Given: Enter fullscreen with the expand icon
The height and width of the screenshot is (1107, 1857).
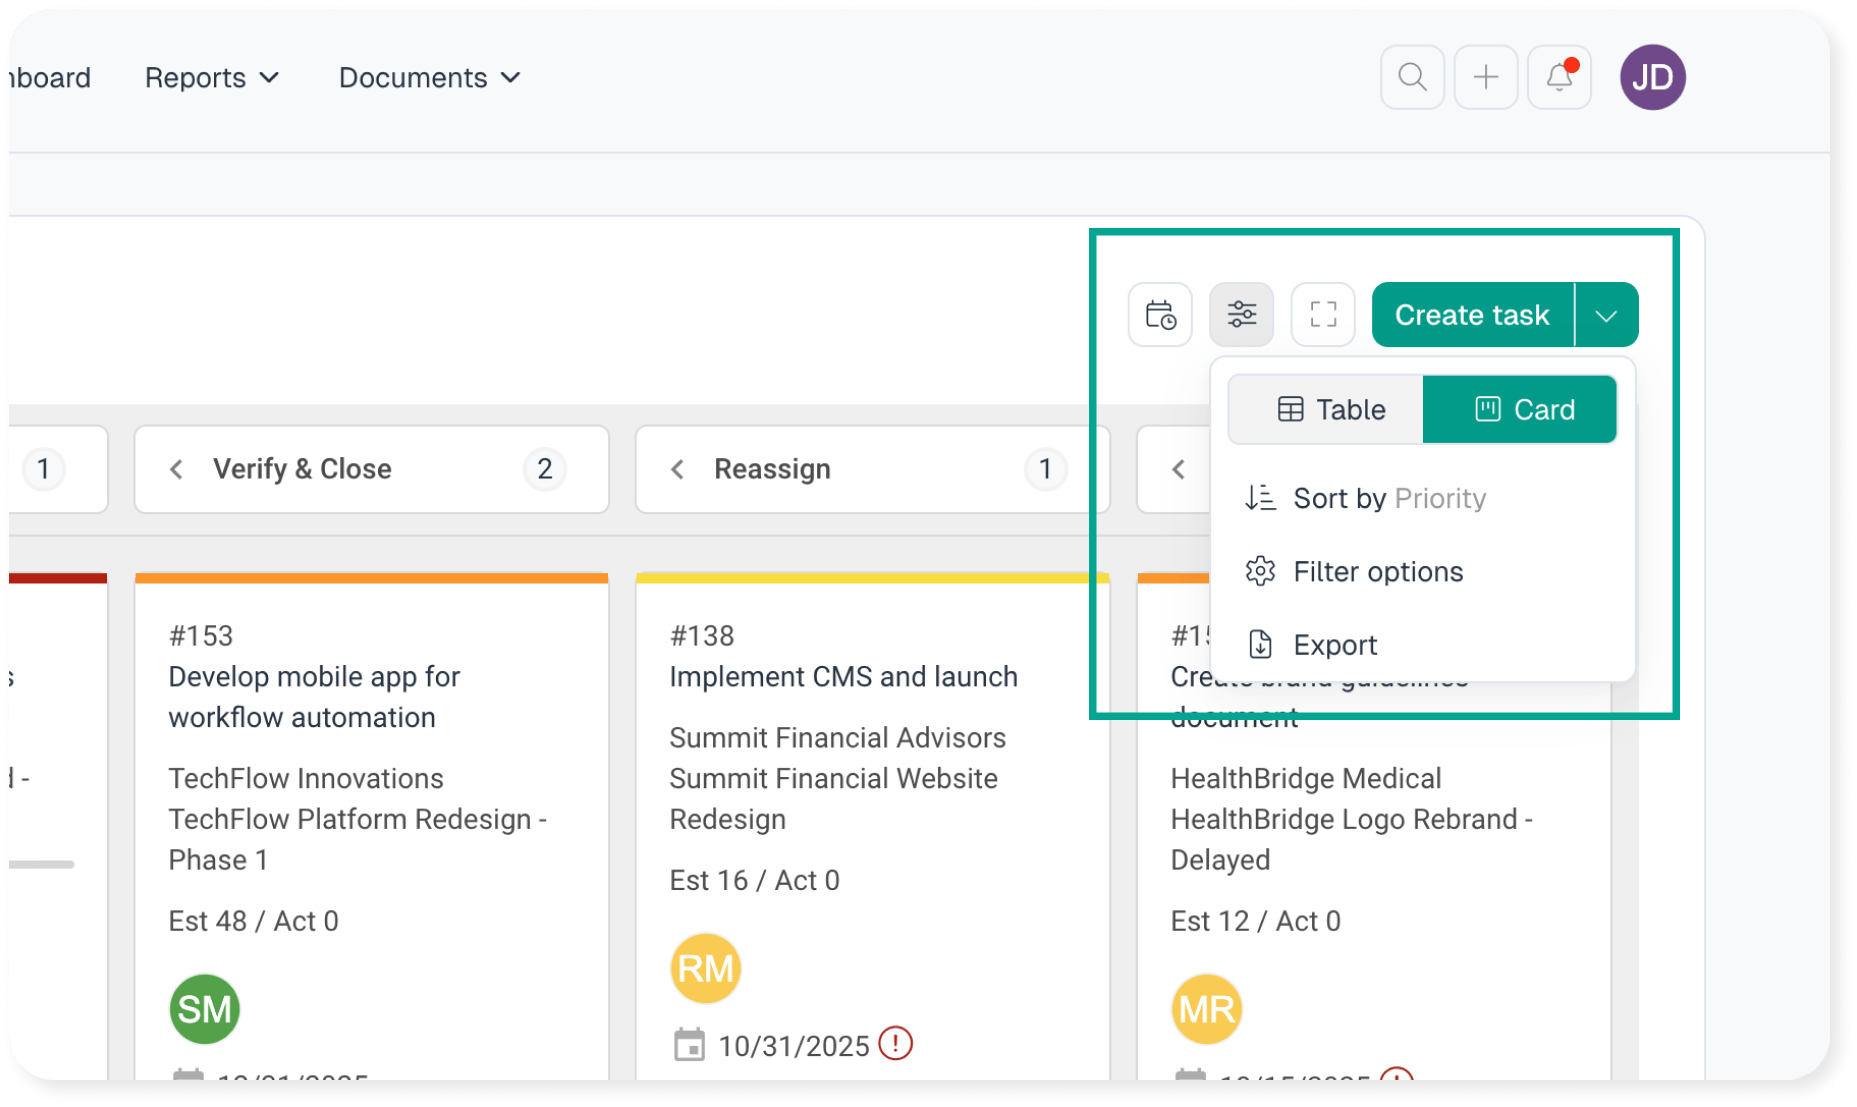Looking at the screenshot, I should [1323, 315].
